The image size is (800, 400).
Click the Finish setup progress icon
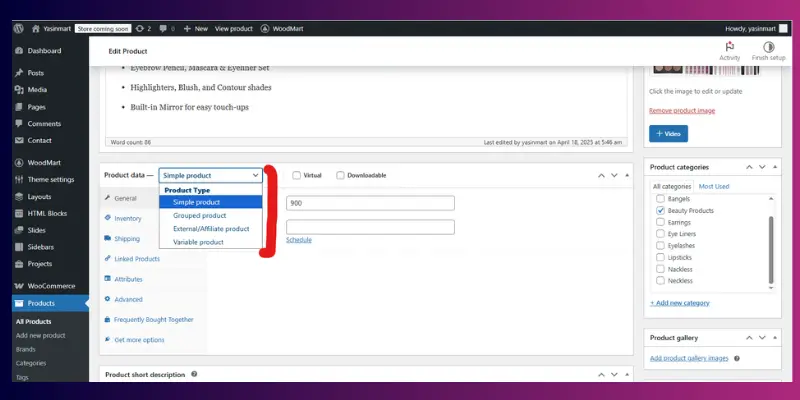pos(768,47)
